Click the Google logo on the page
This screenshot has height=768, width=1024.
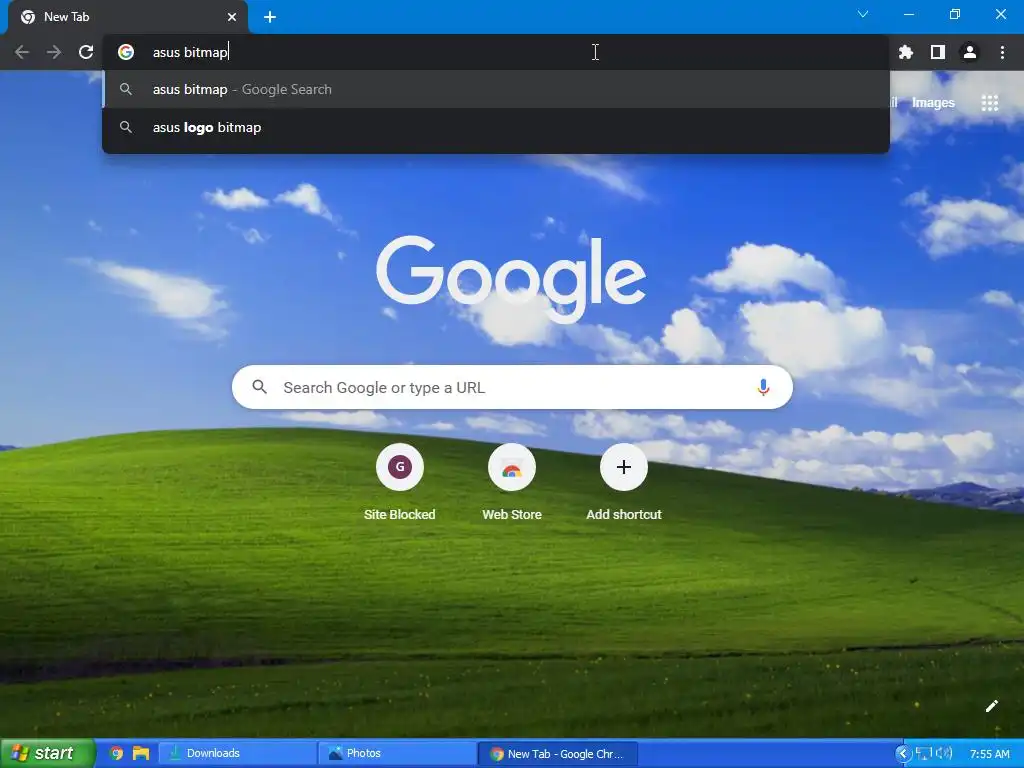[x=511, y=280]
